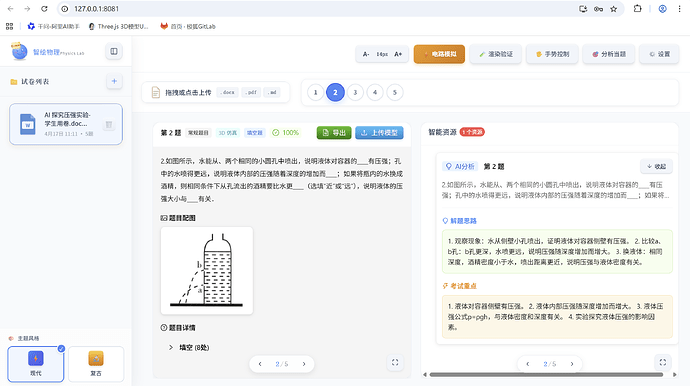Click the 填空题 tag
The width and height of the screenshot is (690, 386).
[254, 132]
